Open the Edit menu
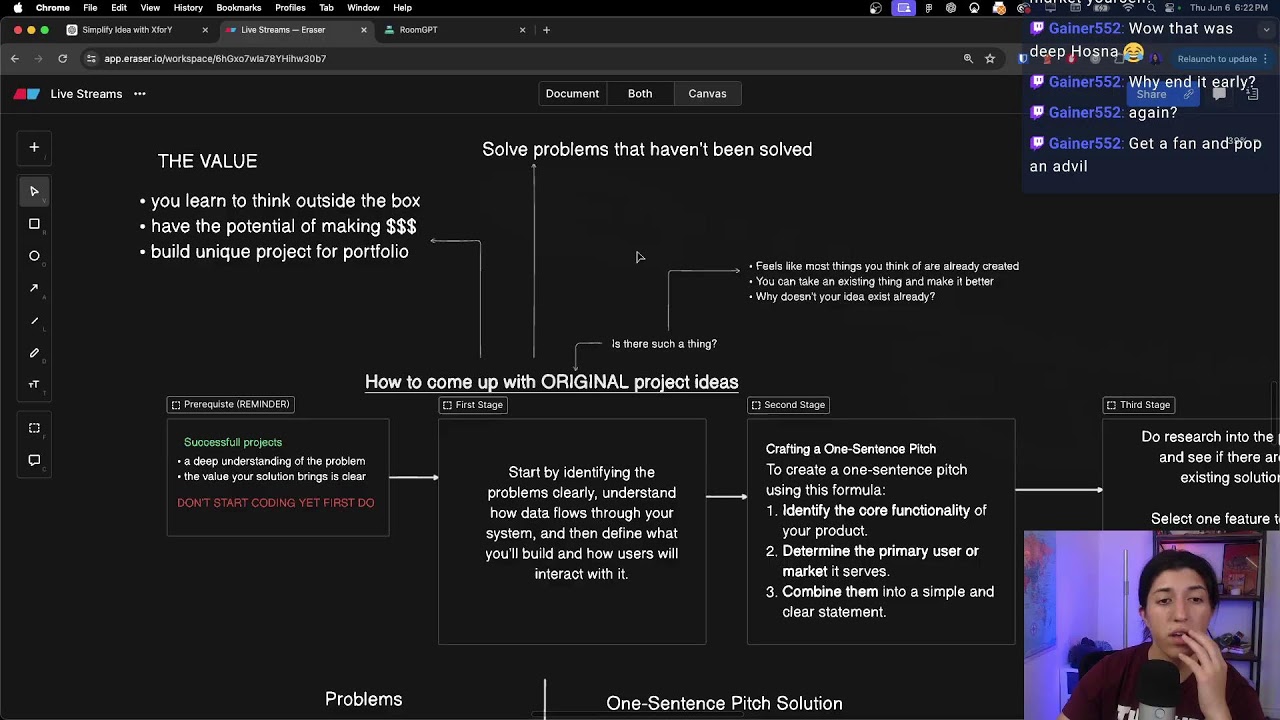Screen dimensions: 1280x720 click(119, 8)
